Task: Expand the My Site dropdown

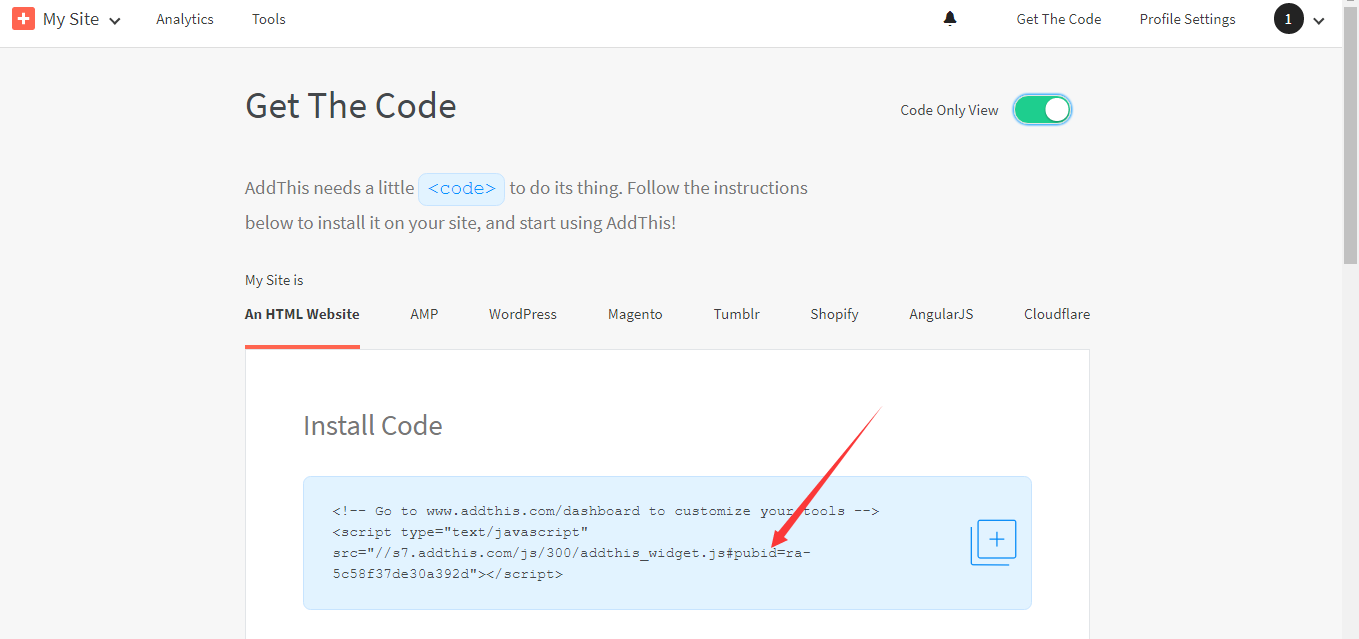Action: coord(82,19)
